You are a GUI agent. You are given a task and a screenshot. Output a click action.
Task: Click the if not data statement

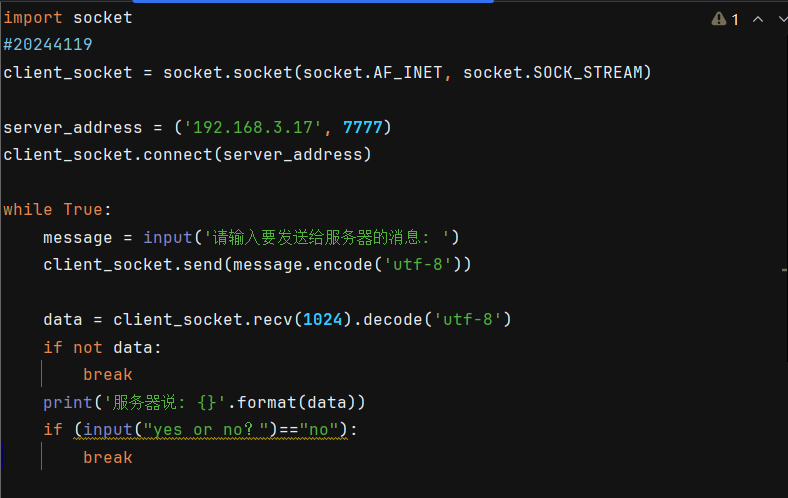click(102, 347)
